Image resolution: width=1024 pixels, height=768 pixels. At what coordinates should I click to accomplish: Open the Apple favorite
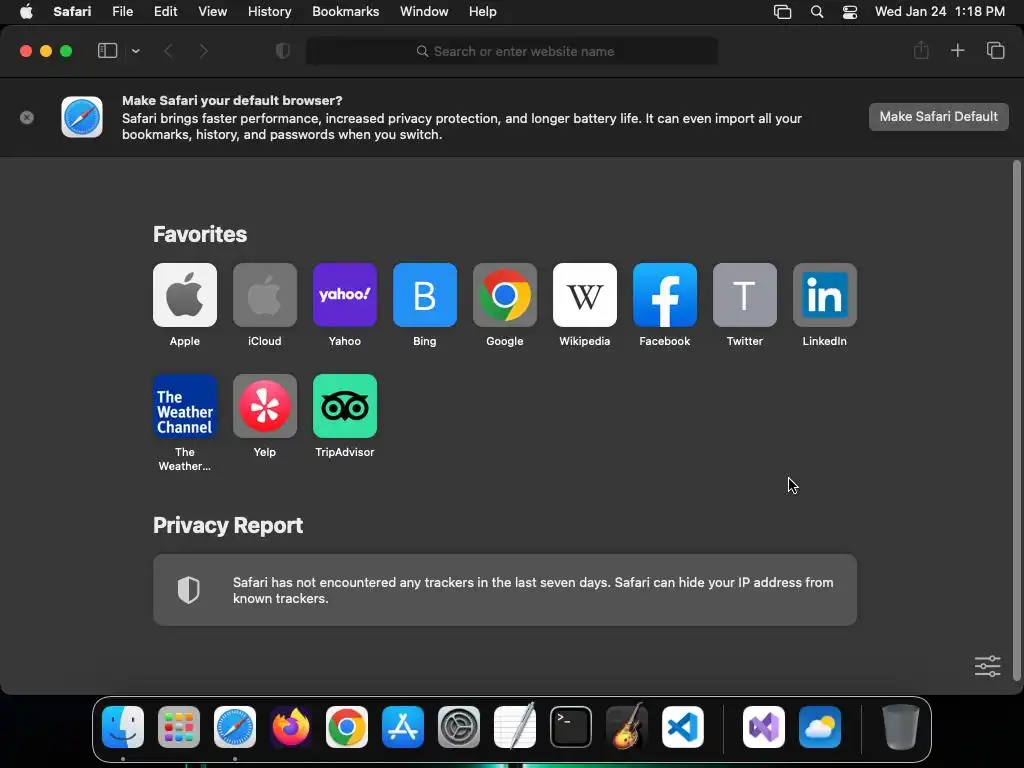(185, 295)
